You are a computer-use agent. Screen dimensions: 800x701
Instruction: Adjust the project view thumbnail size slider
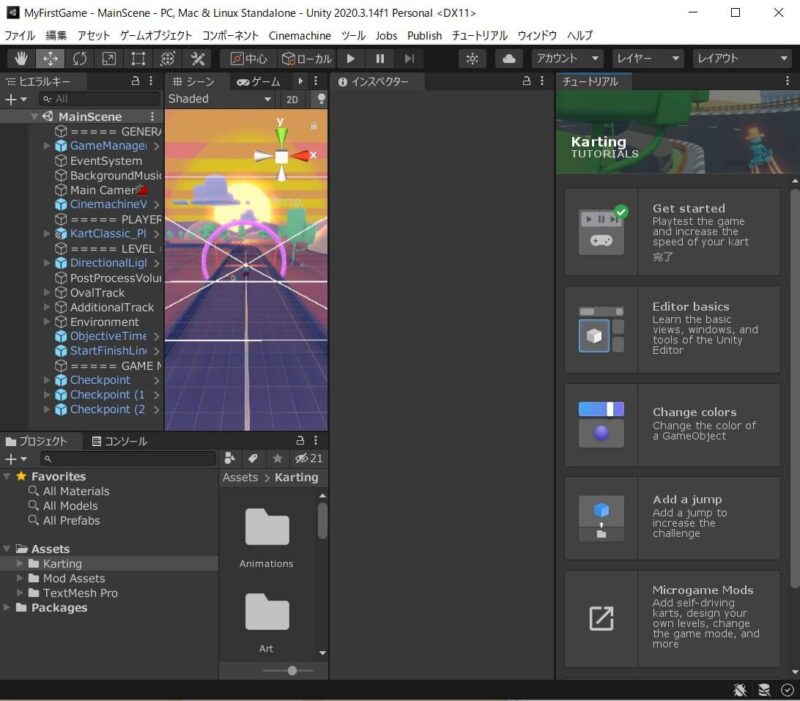(290, 672)
